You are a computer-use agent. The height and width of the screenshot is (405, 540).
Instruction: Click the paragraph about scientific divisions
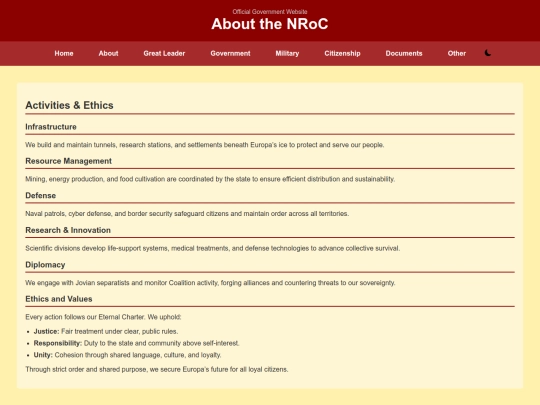(x=212, y=248)
